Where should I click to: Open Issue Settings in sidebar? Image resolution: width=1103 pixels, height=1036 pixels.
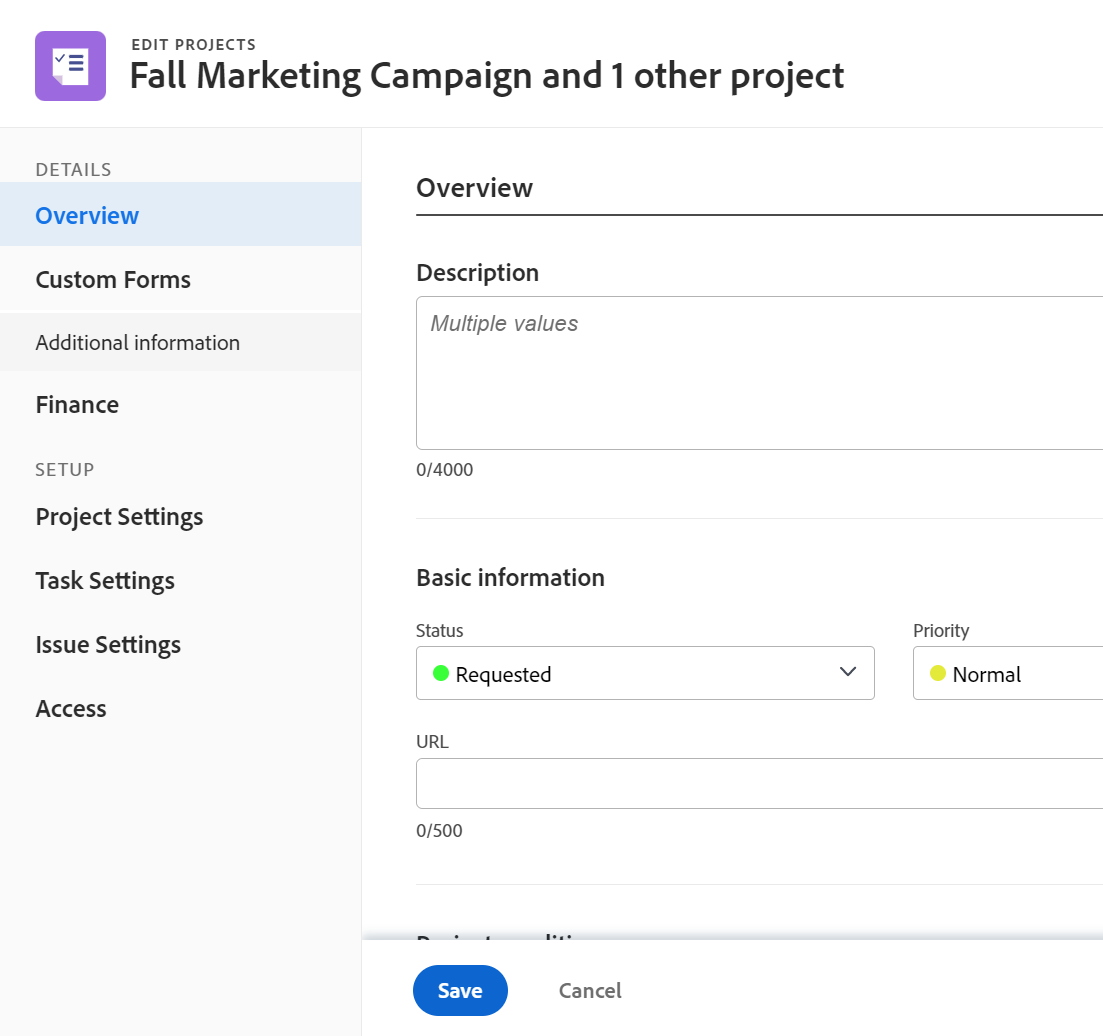pos(108,644)
